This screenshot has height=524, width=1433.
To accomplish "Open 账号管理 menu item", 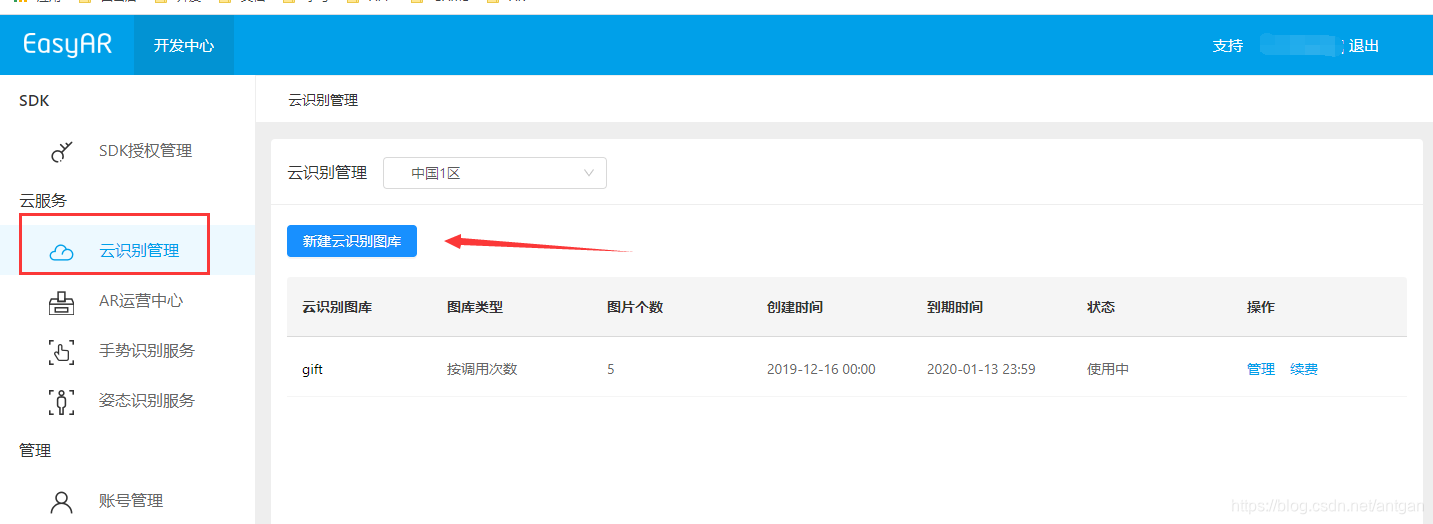I will click(131, 501).
